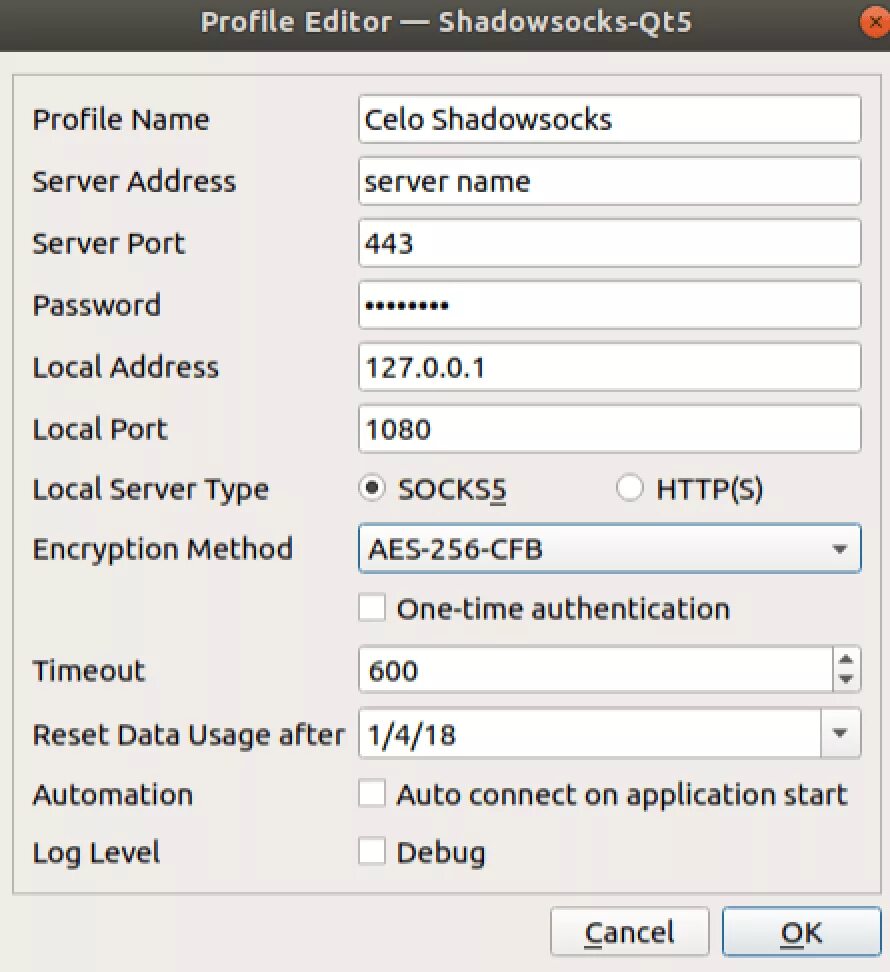Click the Encryption Method label

click(162, 549)
